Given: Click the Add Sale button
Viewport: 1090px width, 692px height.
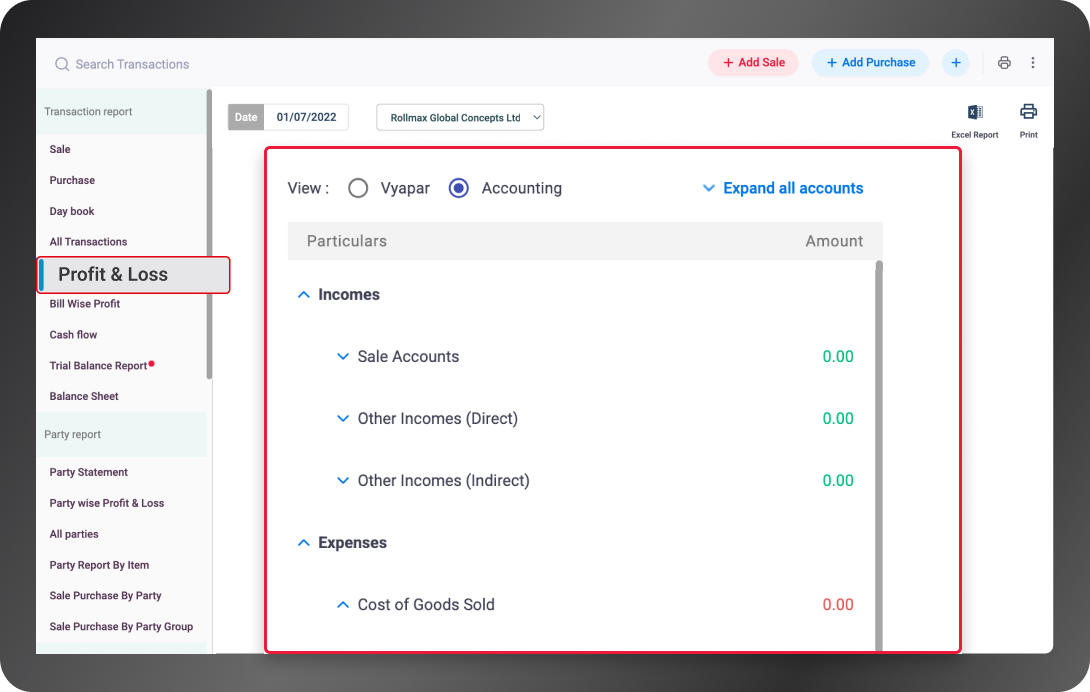Looking at the screenshot, I should [754, 63].
